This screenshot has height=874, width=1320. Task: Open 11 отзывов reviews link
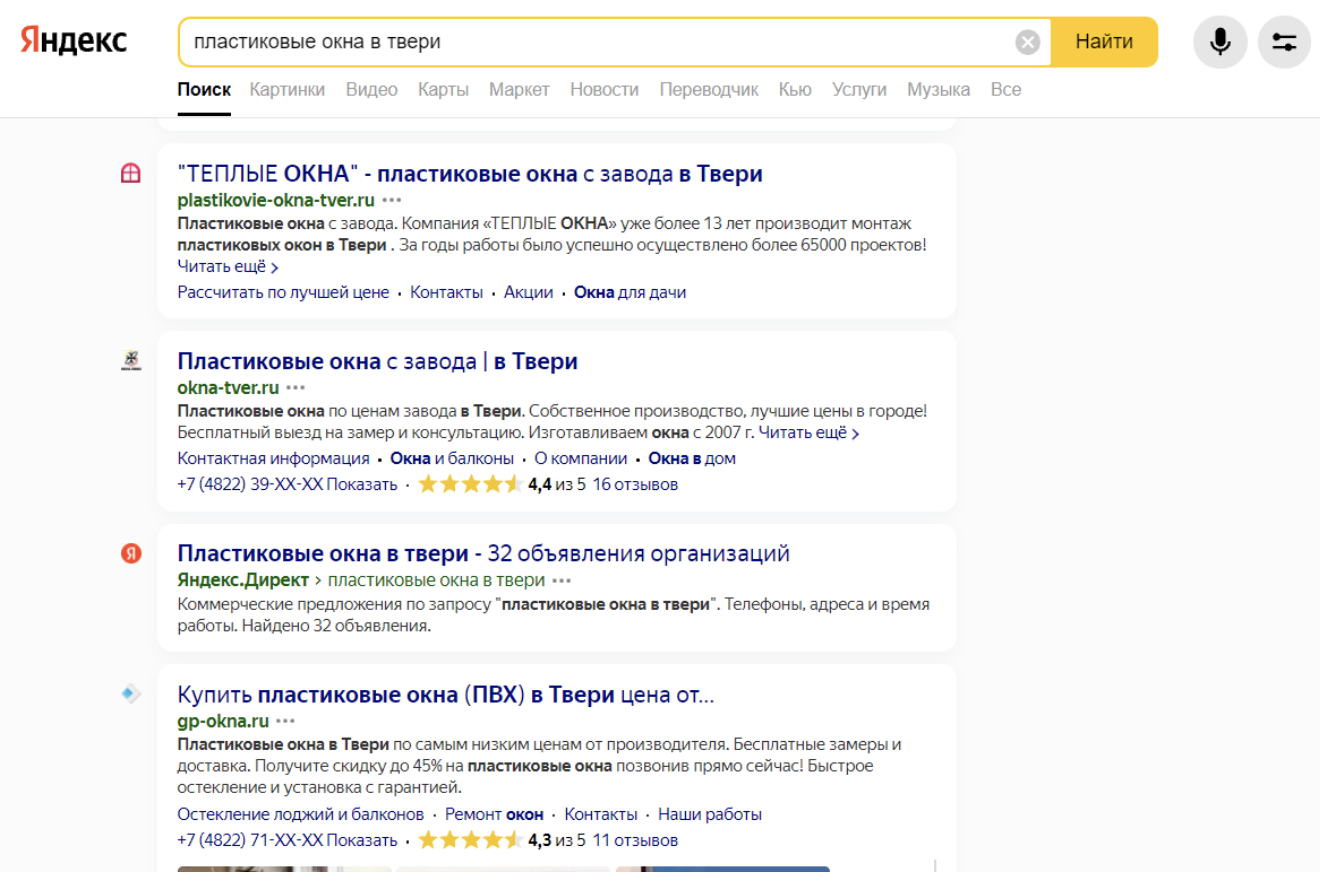click(635, 840)
